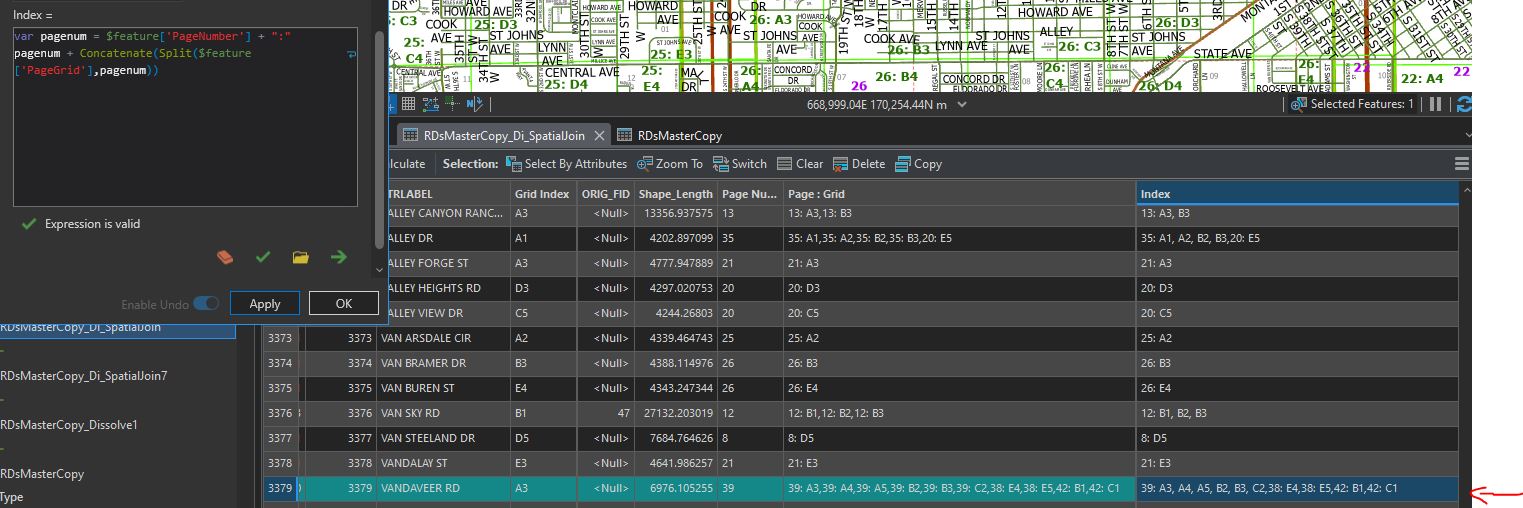Click Zoom To selection
This screenshot has width=1523, height=508.
click(670, 164)
